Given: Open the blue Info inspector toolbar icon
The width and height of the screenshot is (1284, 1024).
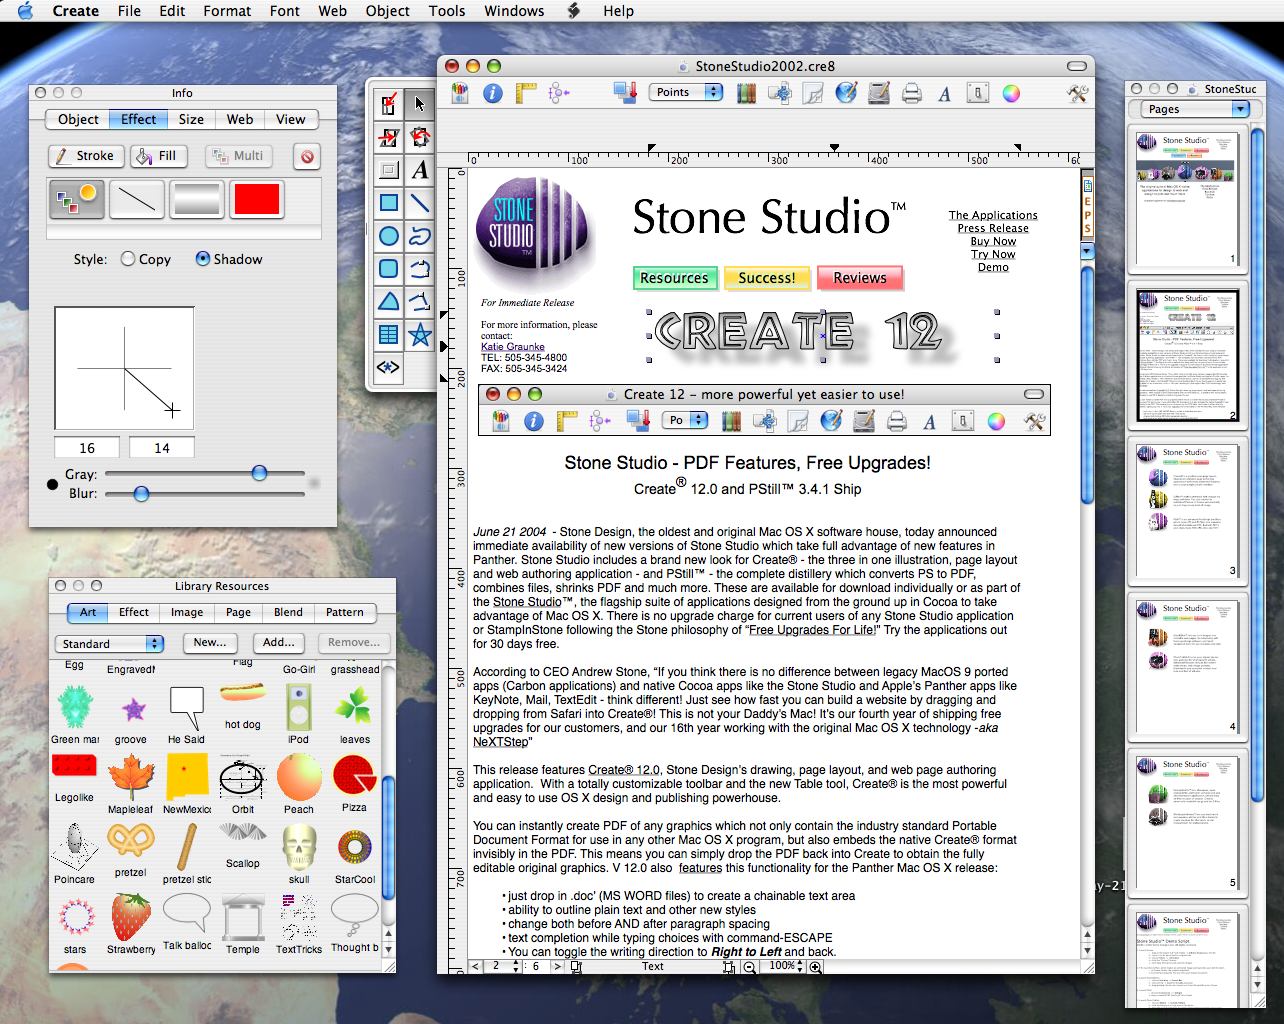Looking at the screenshot, I should pos(492,93).
